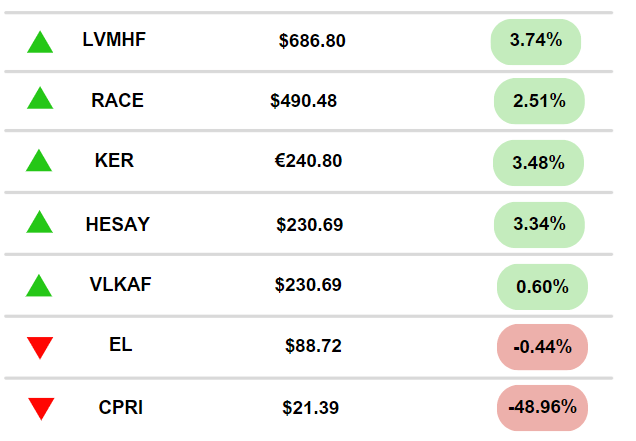Click the green up arrow beside KER
This screenshot has height=441, width=636.
(39, 160)
